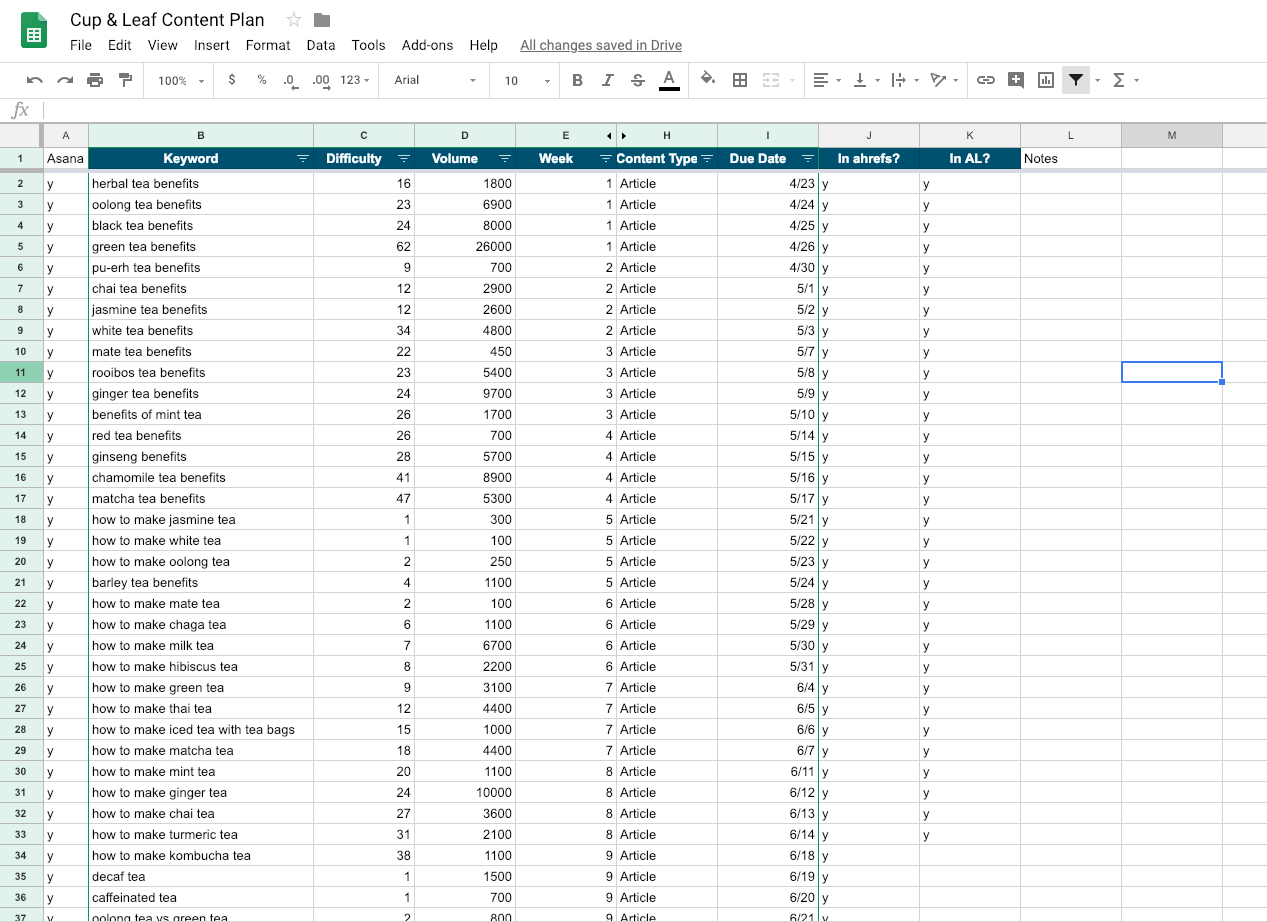
Task: Select the Paint format roller tool
Action: point(125,80)
